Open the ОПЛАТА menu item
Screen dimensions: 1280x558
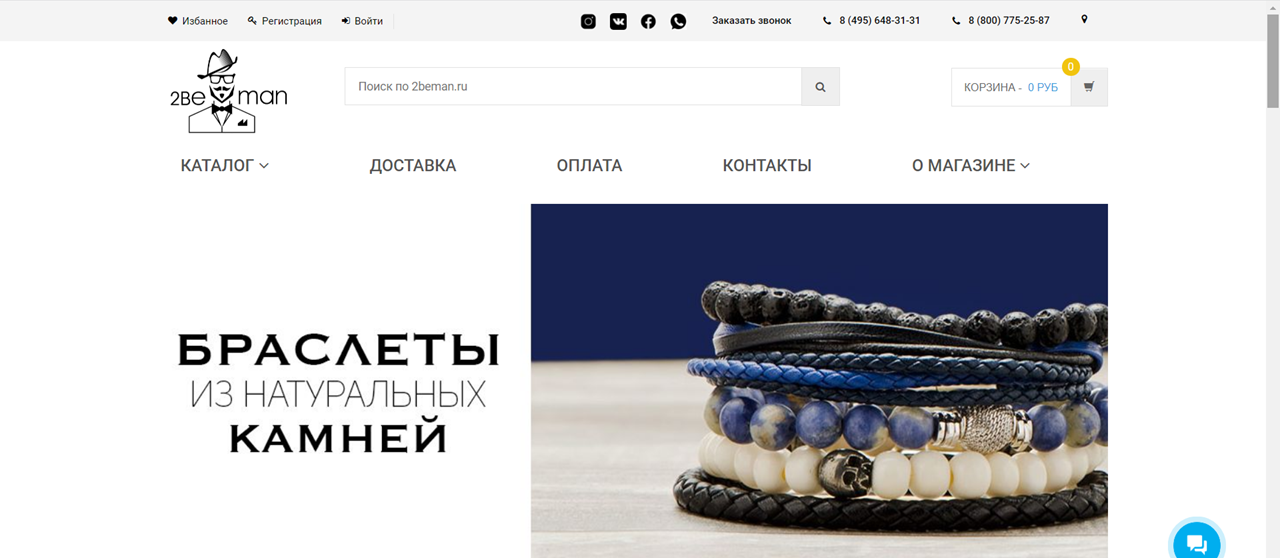tap(589, 166)
